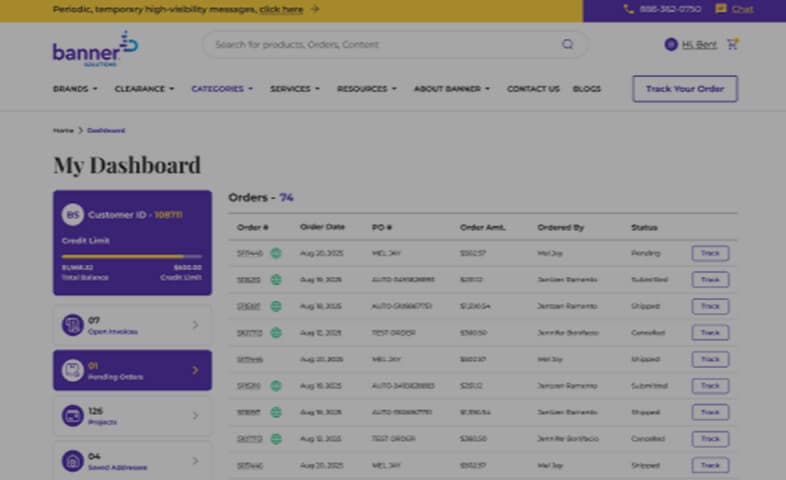
Task: Focus the product search field
Action: click(x=380, y=45)
